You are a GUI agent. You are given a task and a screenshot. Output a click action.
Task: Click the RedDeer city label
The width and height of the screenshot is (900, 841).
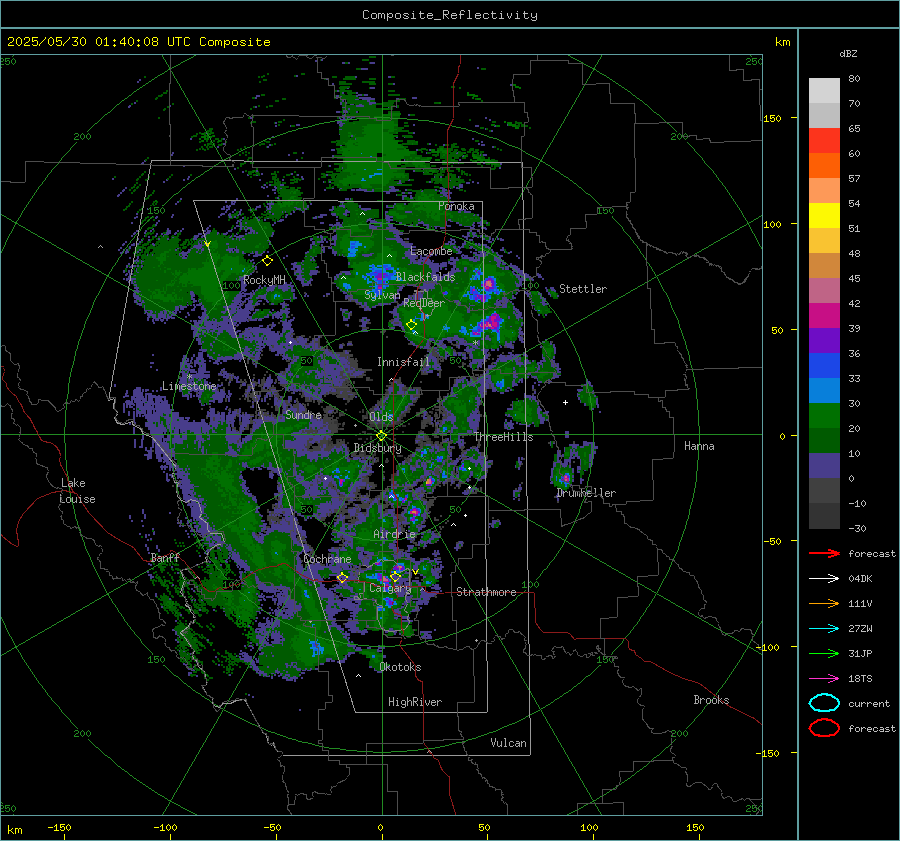click(424, 303)
